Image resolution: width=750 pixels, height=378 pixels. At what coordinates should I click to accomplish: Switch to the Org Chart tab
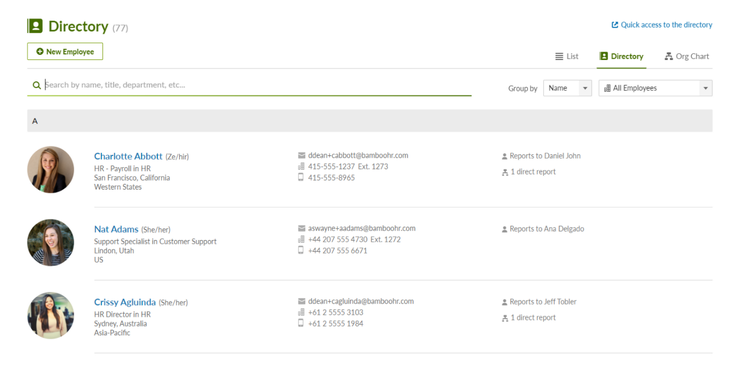click(687, 56)
